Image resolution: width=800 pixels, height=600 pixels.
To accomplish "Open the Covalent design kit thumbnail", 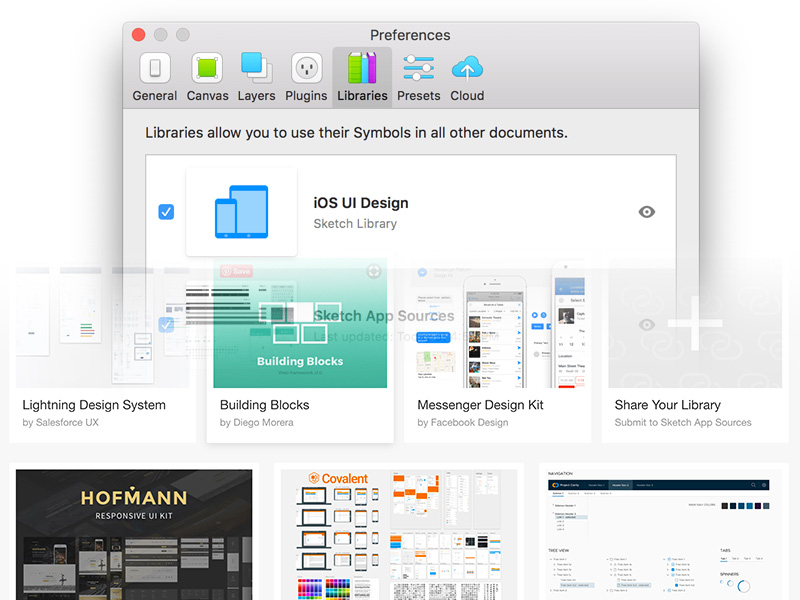I will [x=399, y=535].
